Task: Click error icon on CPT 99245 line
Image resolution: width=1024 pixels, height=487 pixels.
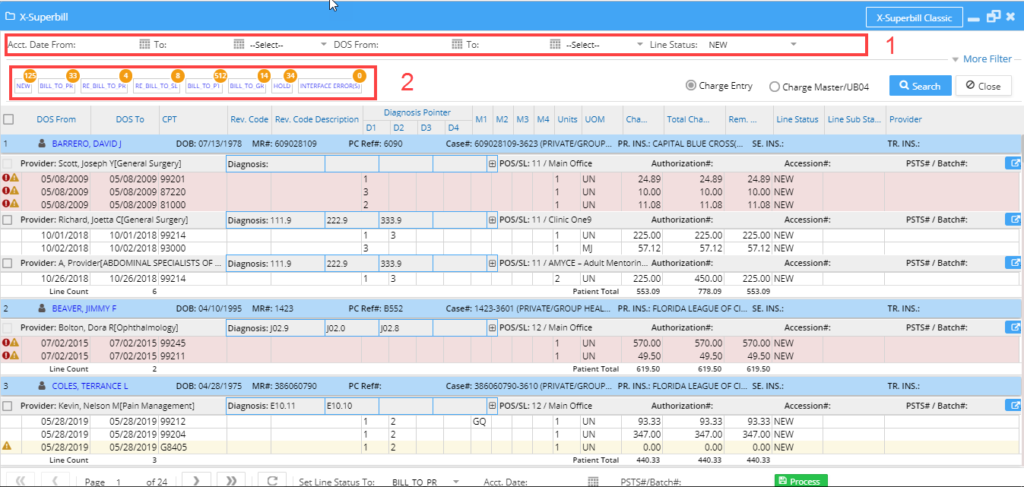Action: coord(6,342)
